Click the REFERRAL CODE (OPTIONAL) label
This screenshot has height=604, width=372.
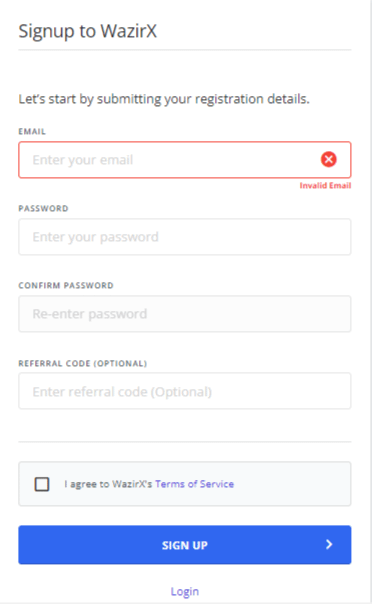[x=83, y=363]
